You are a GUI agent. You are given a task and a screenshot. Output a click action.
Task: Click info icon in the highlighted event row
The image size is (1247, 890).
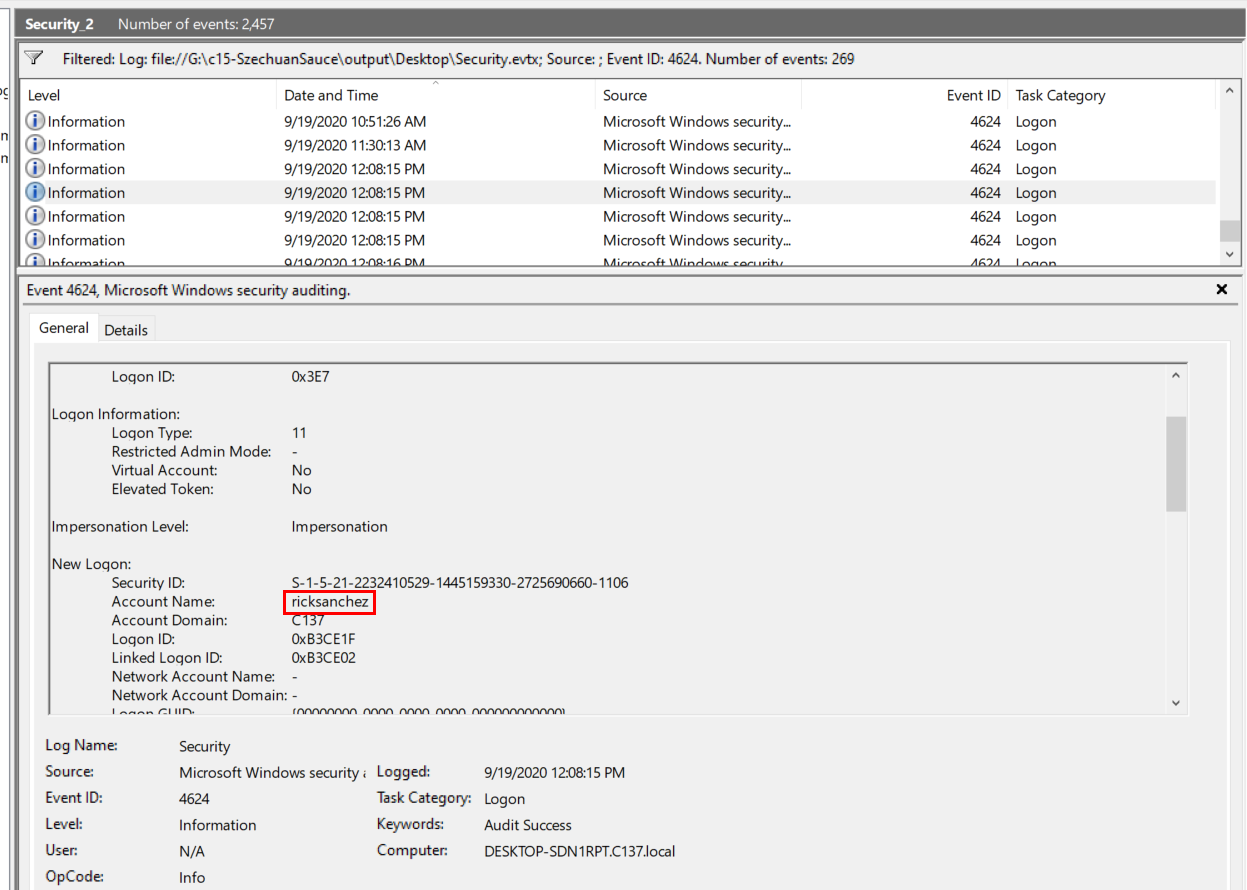pos(35,192)
